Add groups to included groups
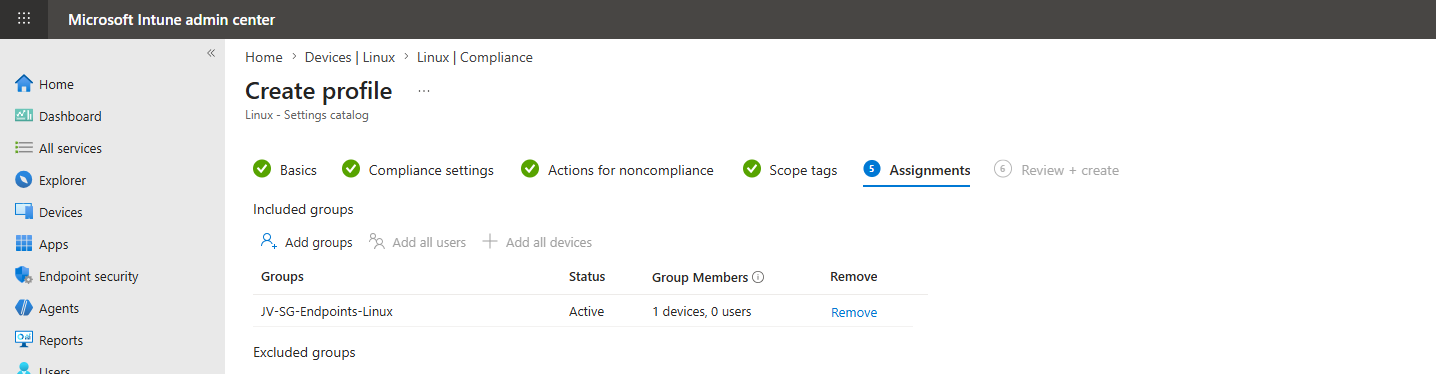 (307, 242)
